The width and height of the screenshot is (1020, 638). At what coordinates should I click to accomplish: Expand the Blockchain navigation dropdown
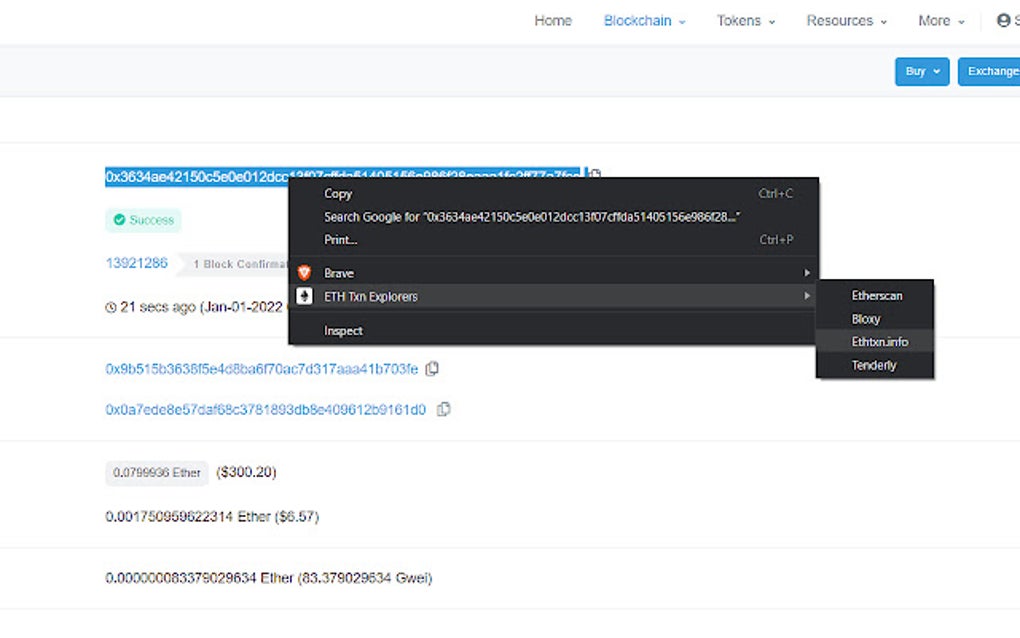643,20
